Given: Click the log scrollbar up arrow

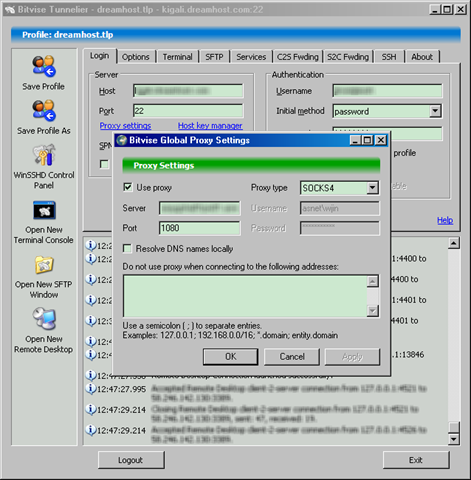Looking at the screenshot, I should tap(454, 243).
